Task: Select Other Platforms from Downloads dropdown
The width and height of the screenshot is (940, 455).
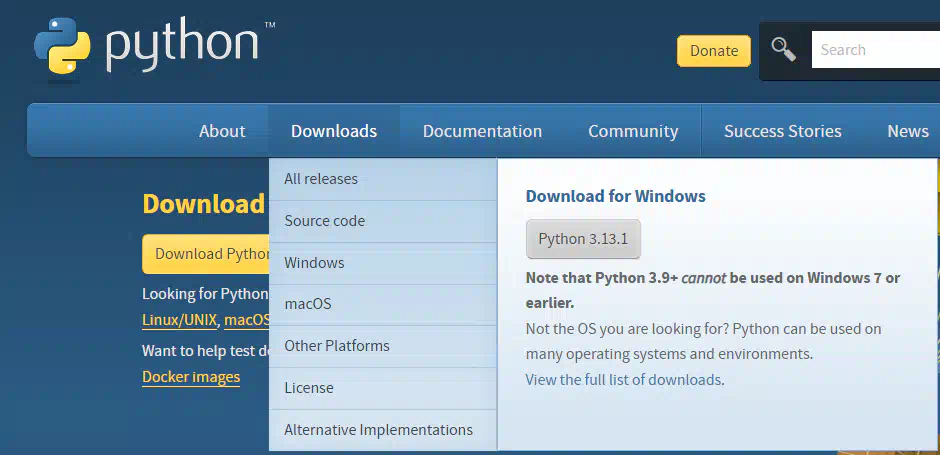Action: 383,346
